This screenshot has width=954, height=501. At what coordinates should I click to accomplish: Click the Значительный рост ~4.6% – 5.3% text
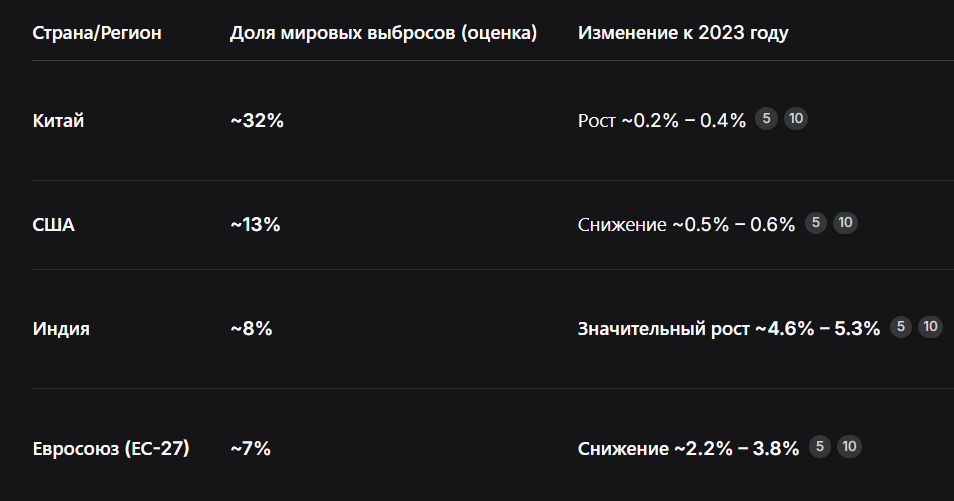point(729,329)
